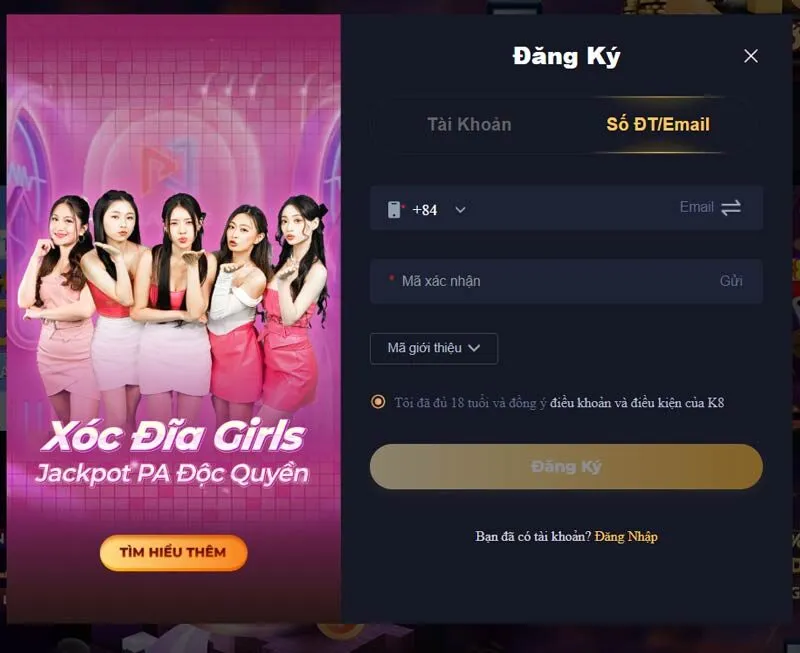800x653 pixels.
Task: Click the phone icon beside +84
Action: [394, 210]
